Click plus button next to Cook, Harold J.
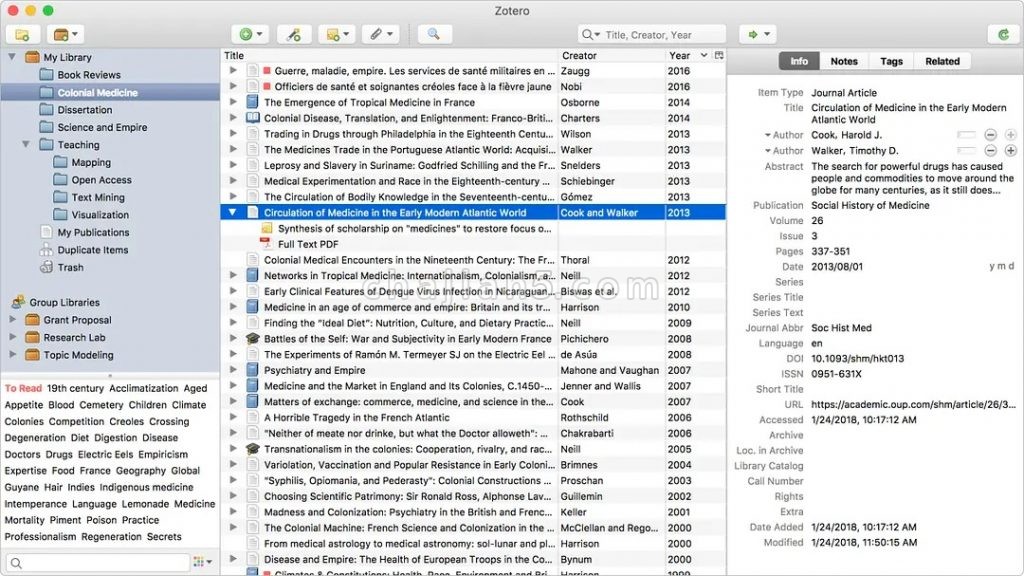Viewport: 1024px width, 576px height. coord(1010,135)
